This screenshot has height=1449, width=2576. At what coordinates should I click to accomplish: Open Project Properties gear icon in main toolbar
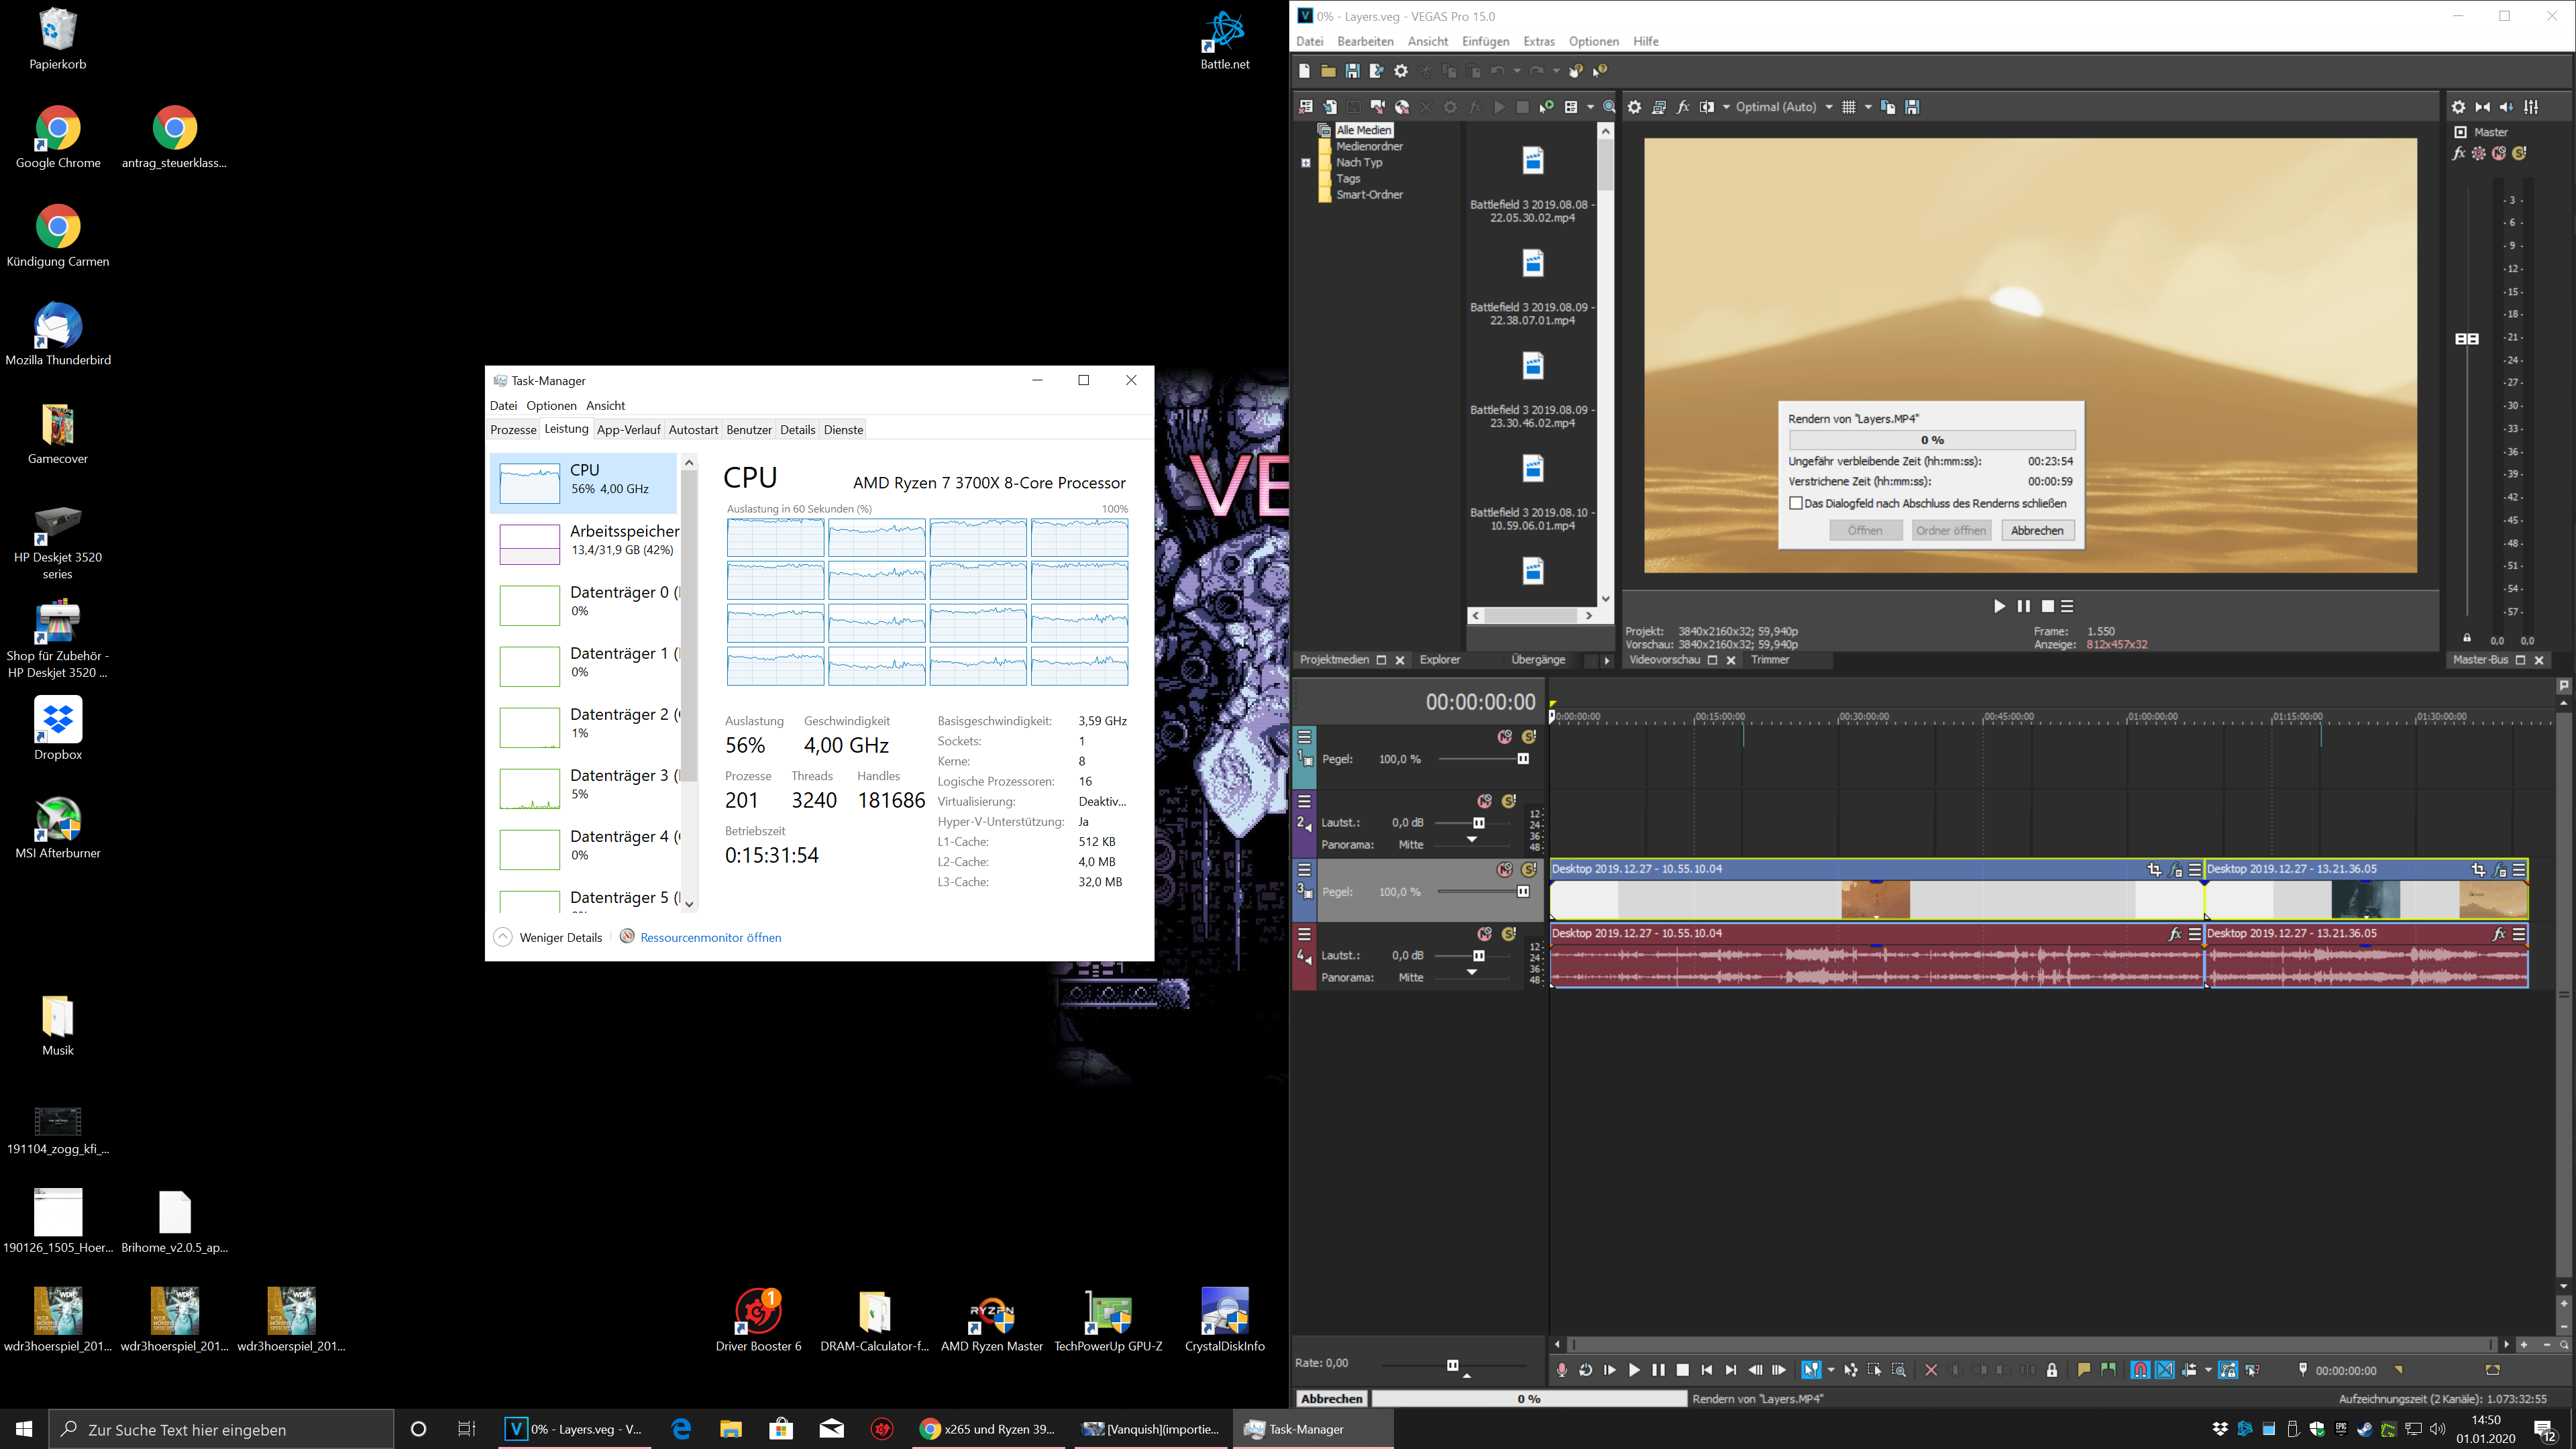(1401, 71)
